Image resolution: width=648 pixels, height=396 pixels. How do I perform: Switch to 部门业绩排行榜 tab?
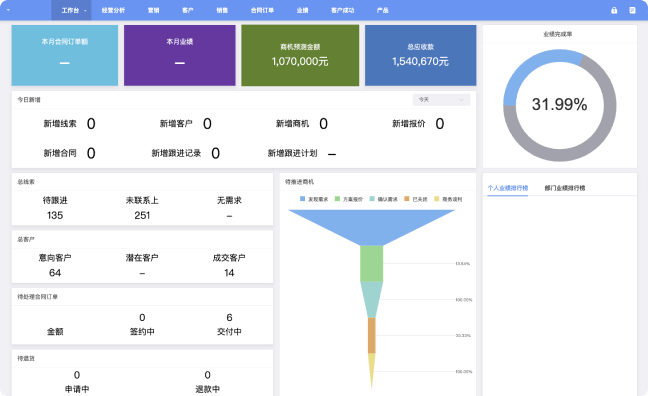click(x=565, y=188)
